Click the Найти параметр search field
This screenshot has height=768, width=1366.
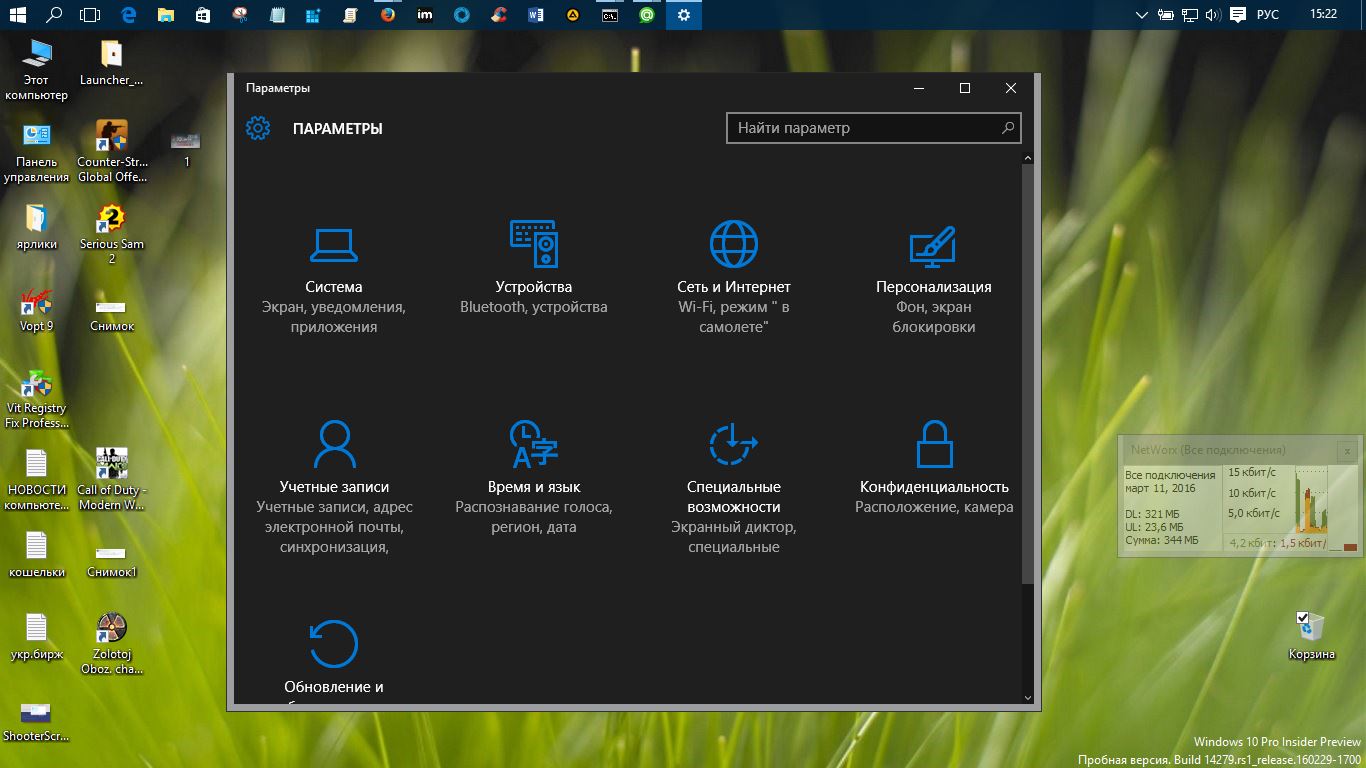(860, 128)
